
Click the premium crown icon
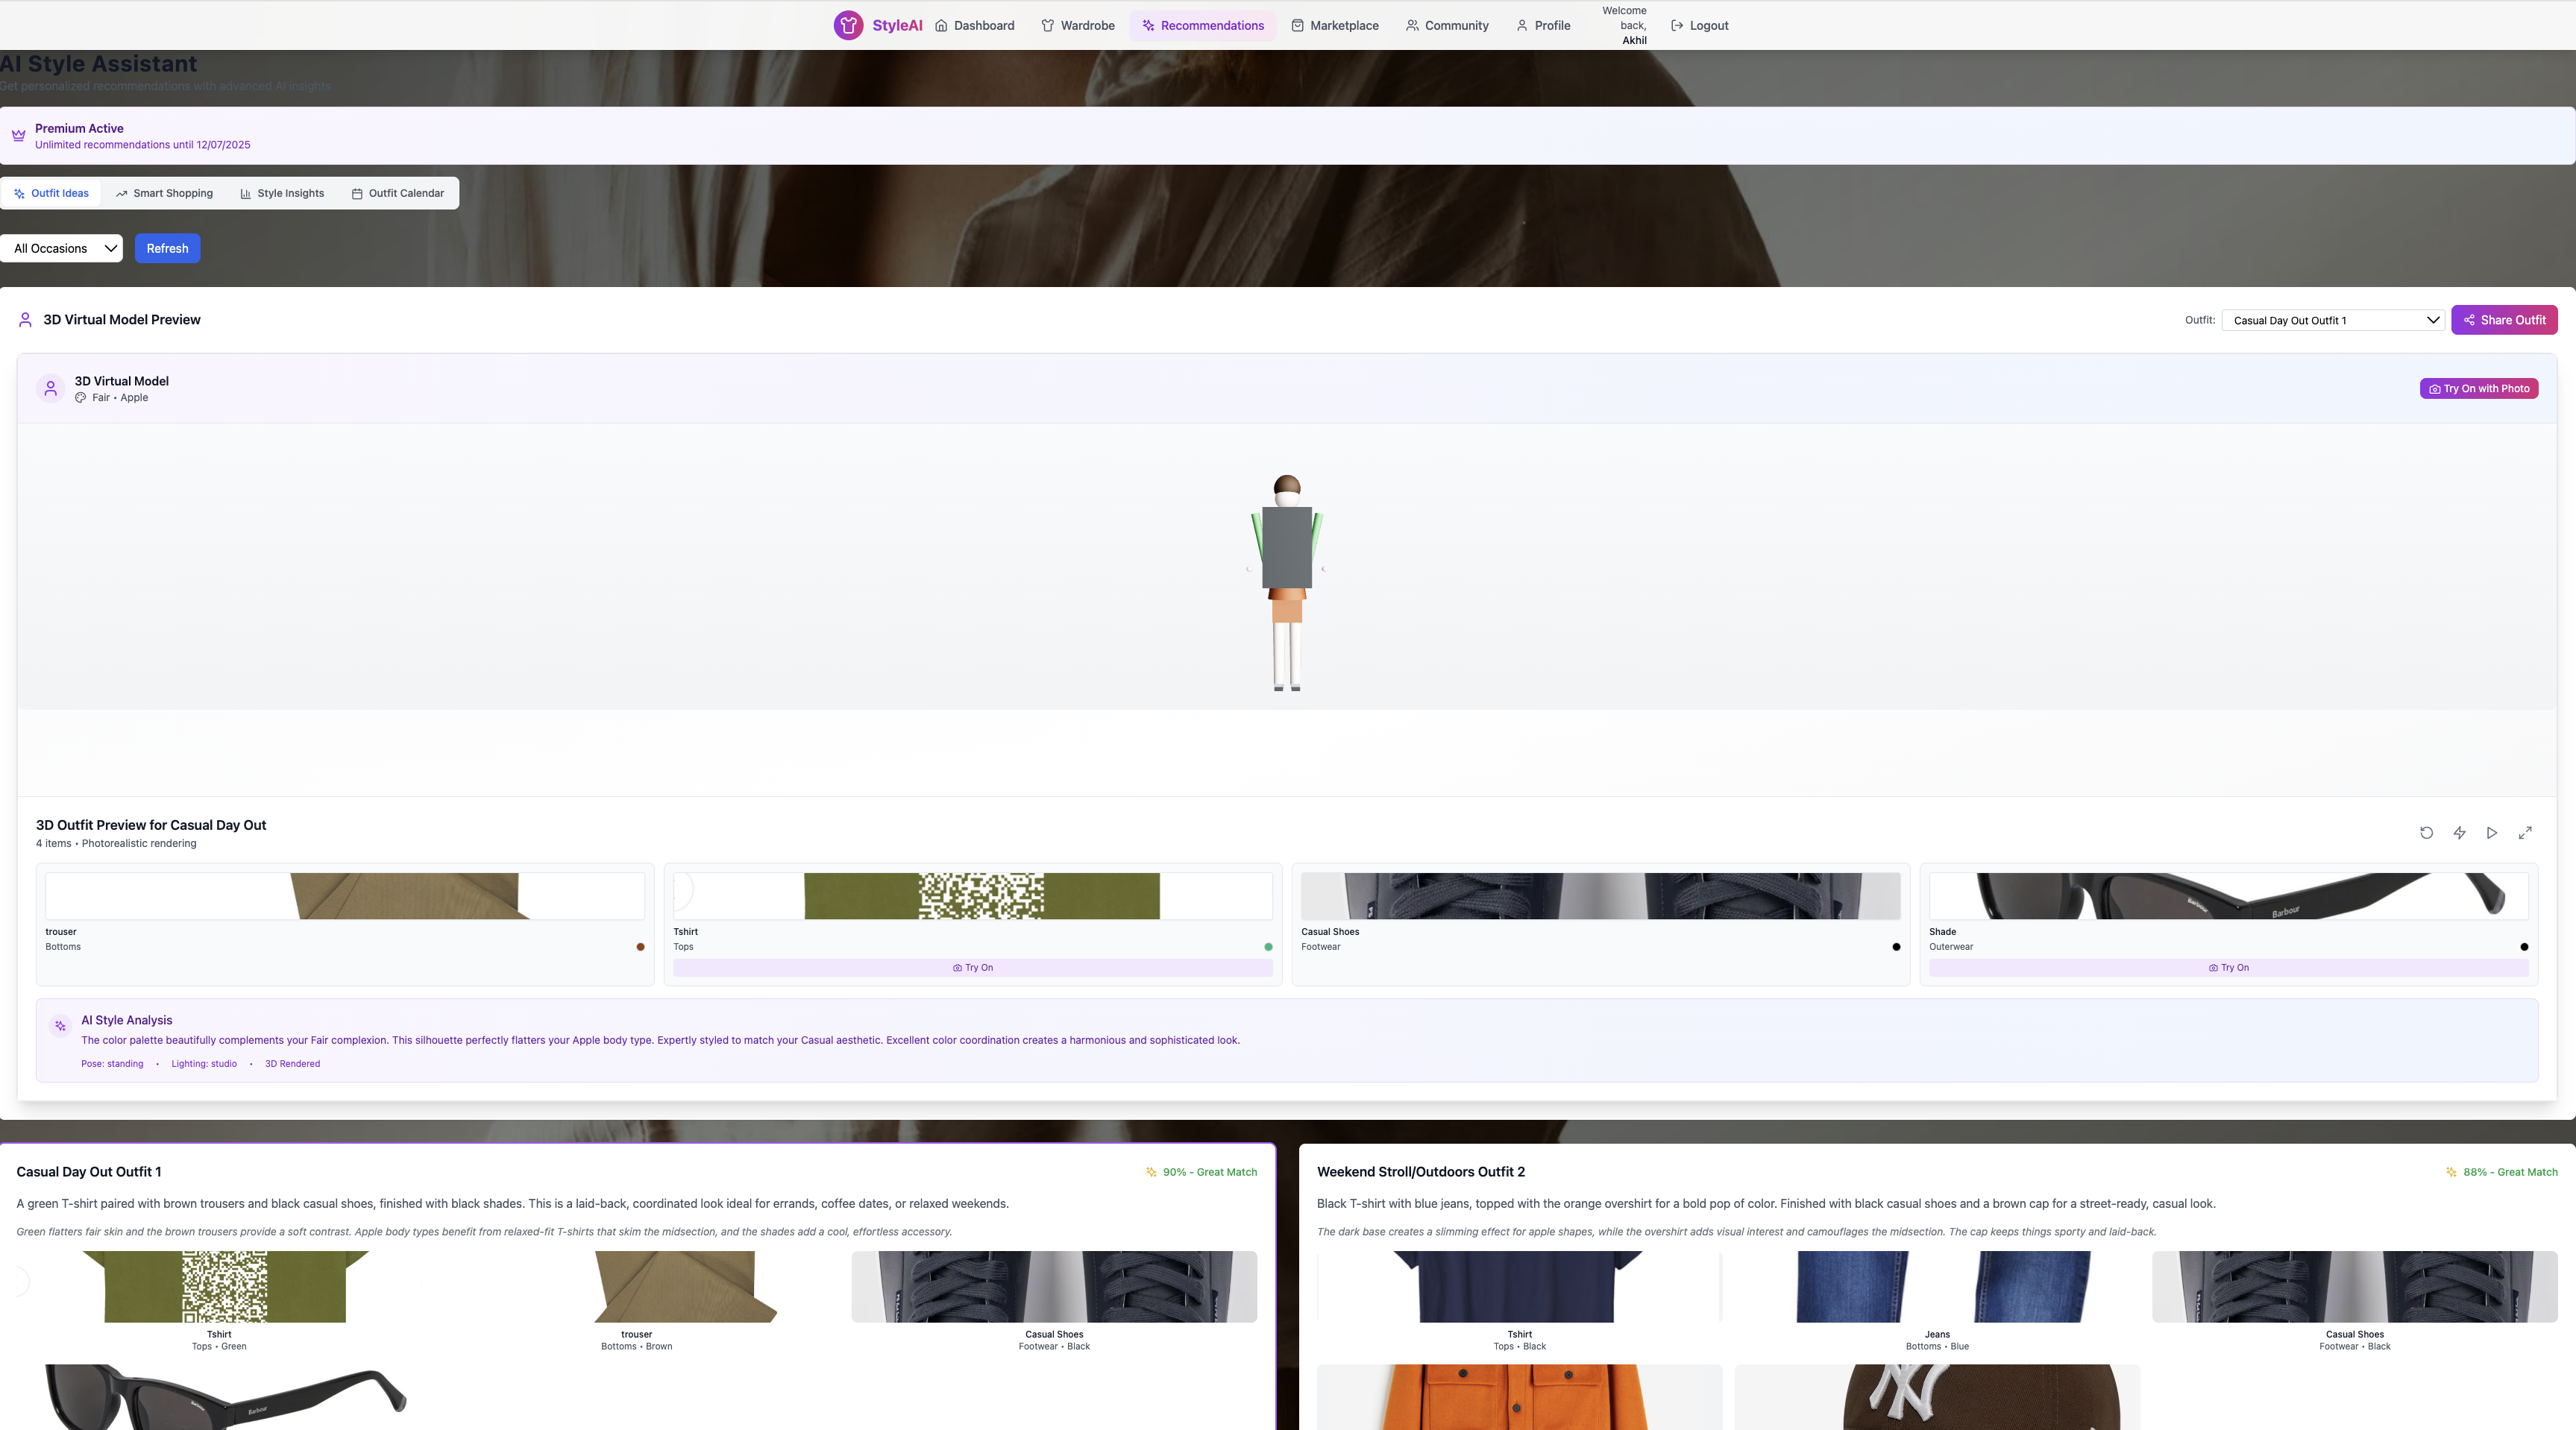tap(18, 136)
